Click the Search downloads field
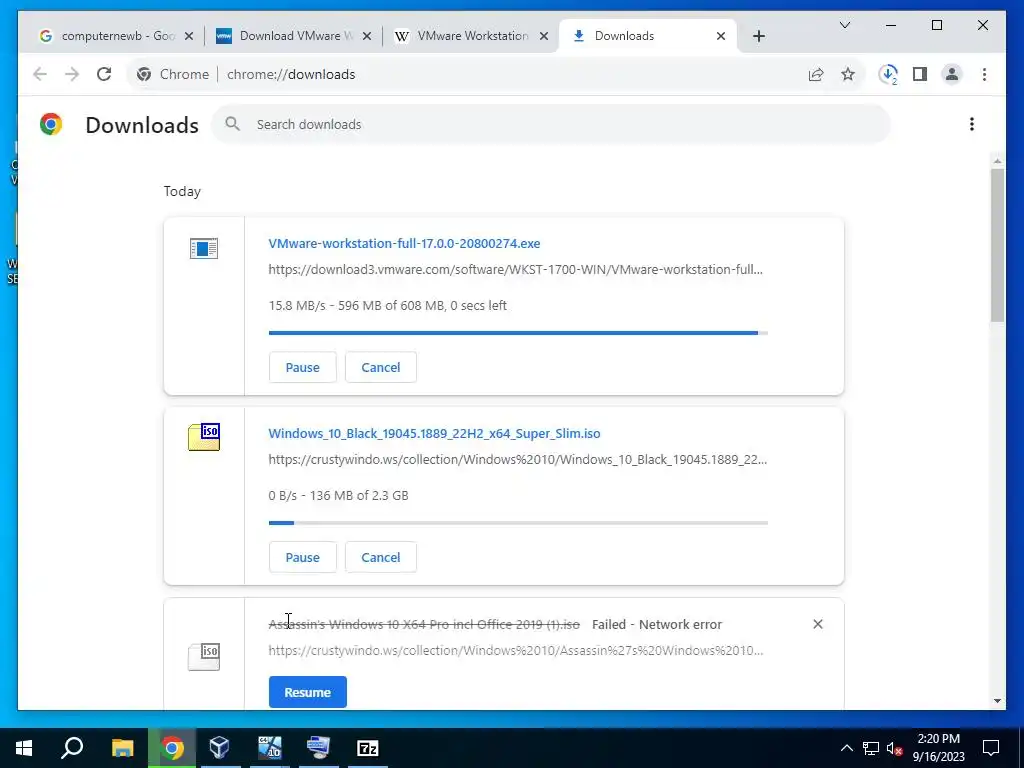Screen dimensions: 1024x768 pos(551,124)
